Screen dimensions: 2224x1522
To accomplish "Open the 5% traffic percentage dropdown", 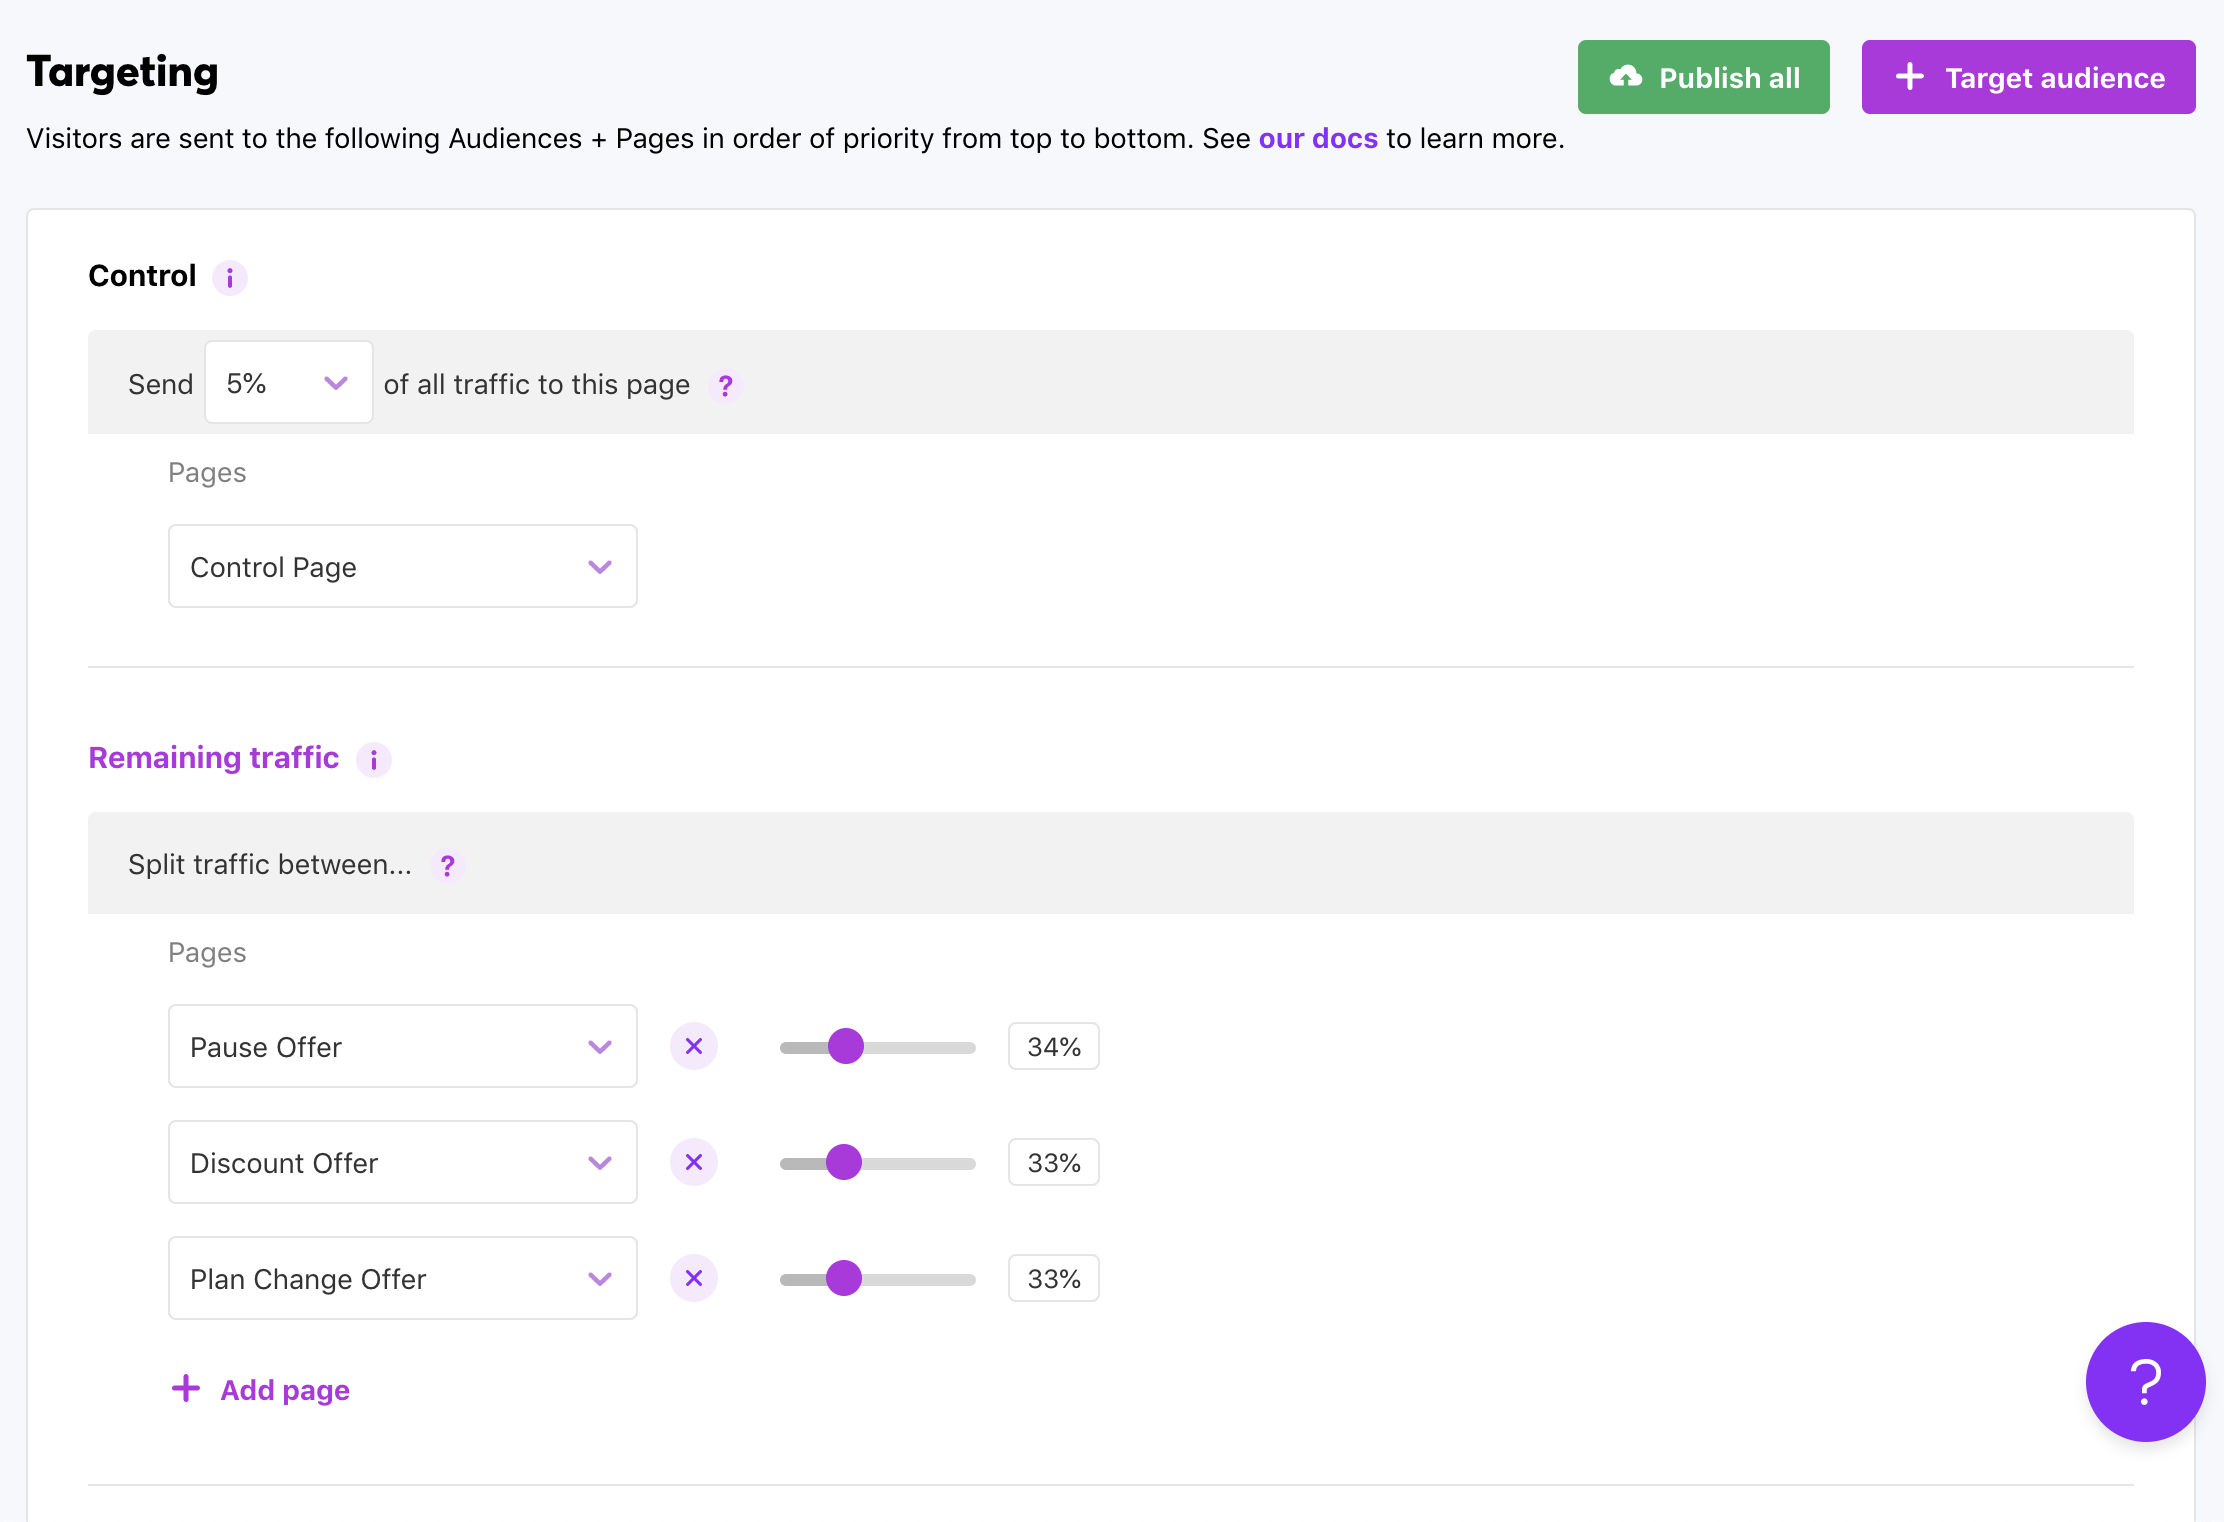I will click(289, 383).
